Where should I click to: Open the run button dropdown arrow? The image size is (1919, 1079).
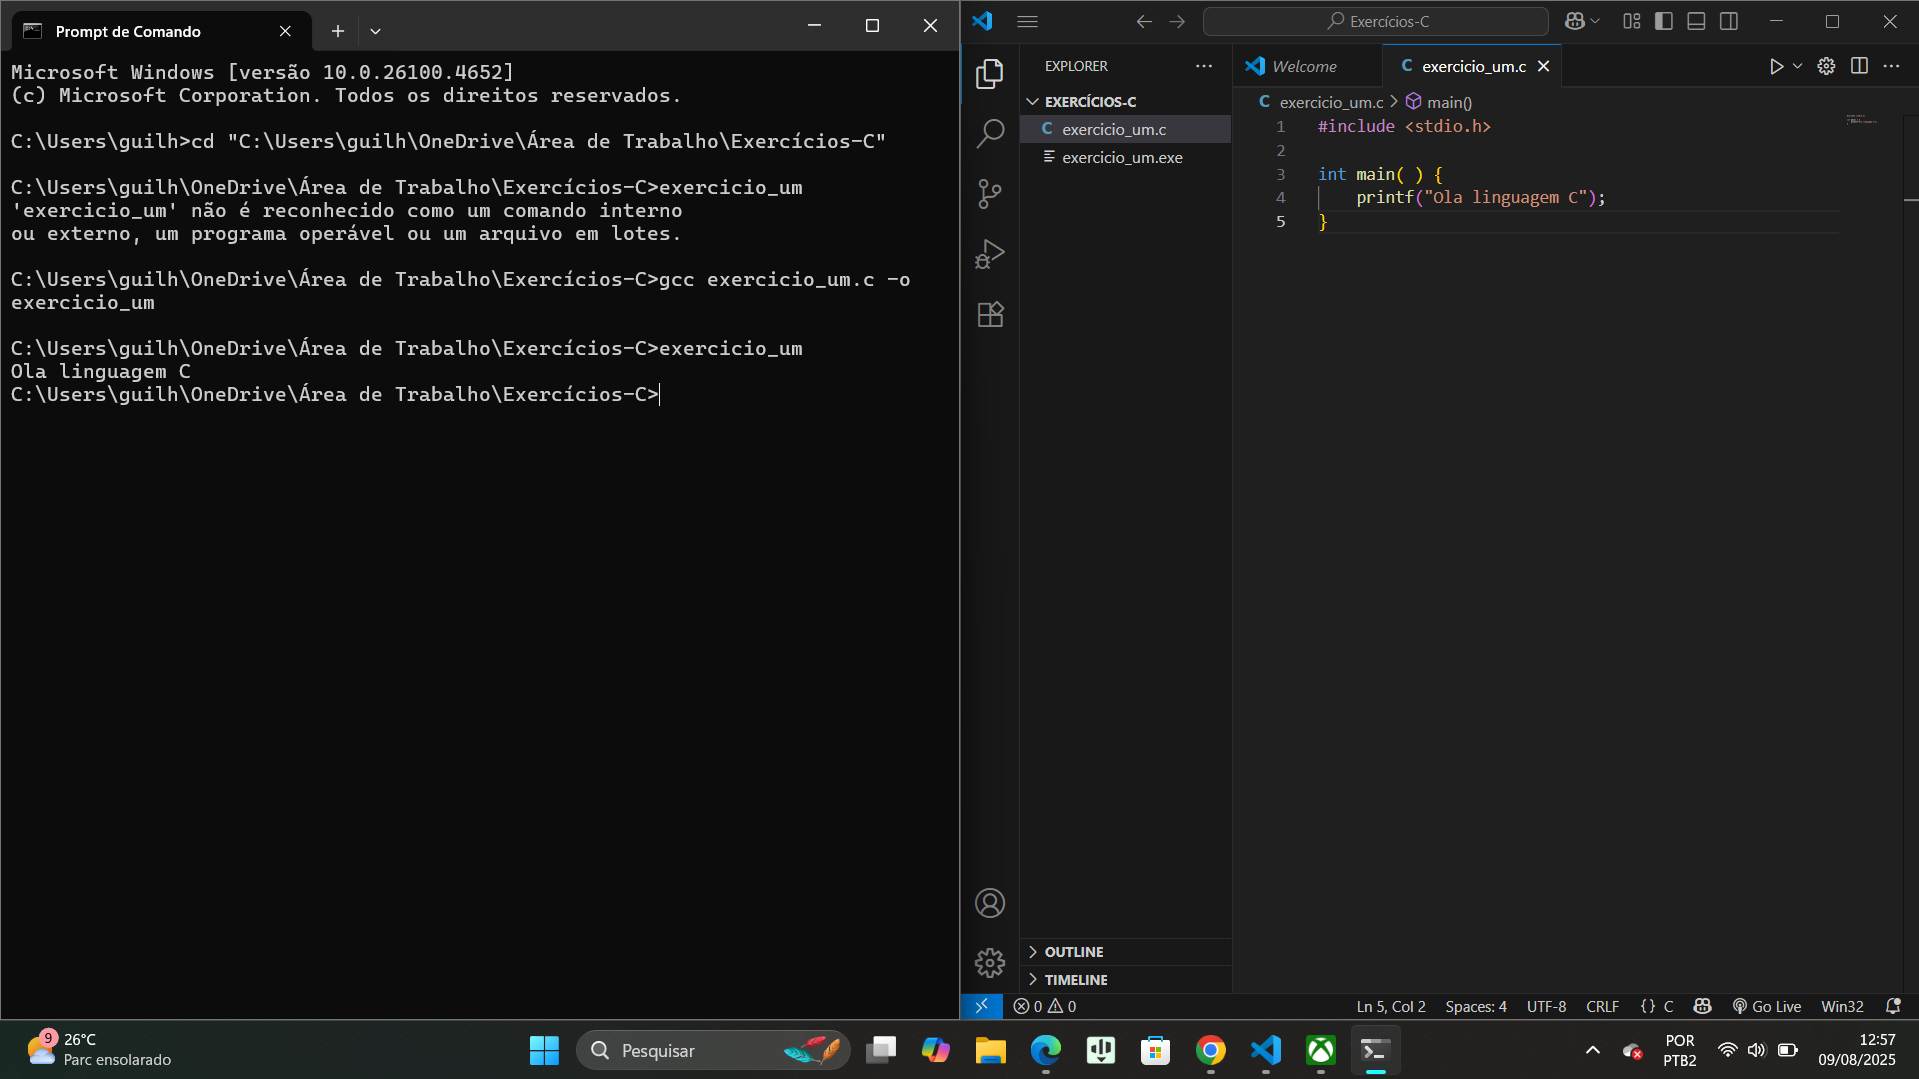pyautogui.click(x=1797, y=66)
